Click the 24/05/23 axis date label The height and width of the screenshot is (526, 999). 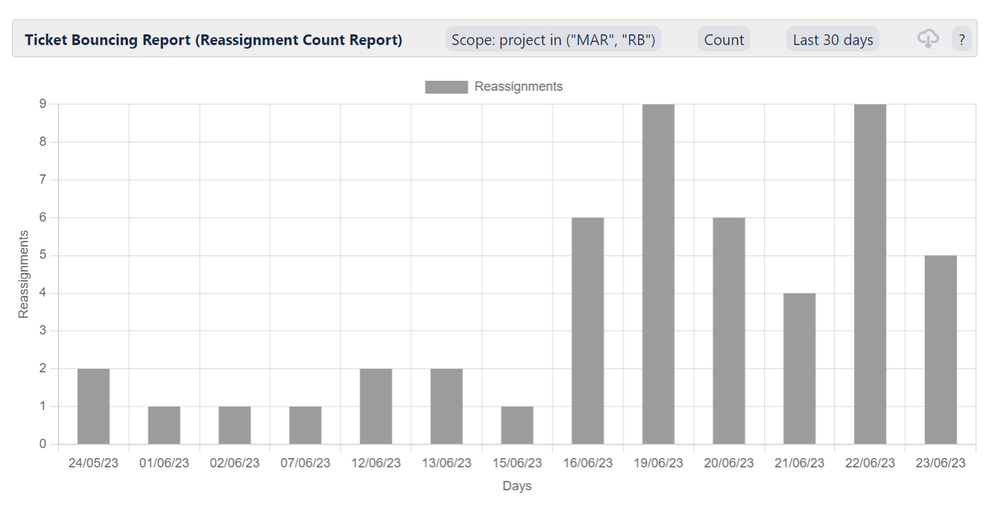[x=94, y=463]
